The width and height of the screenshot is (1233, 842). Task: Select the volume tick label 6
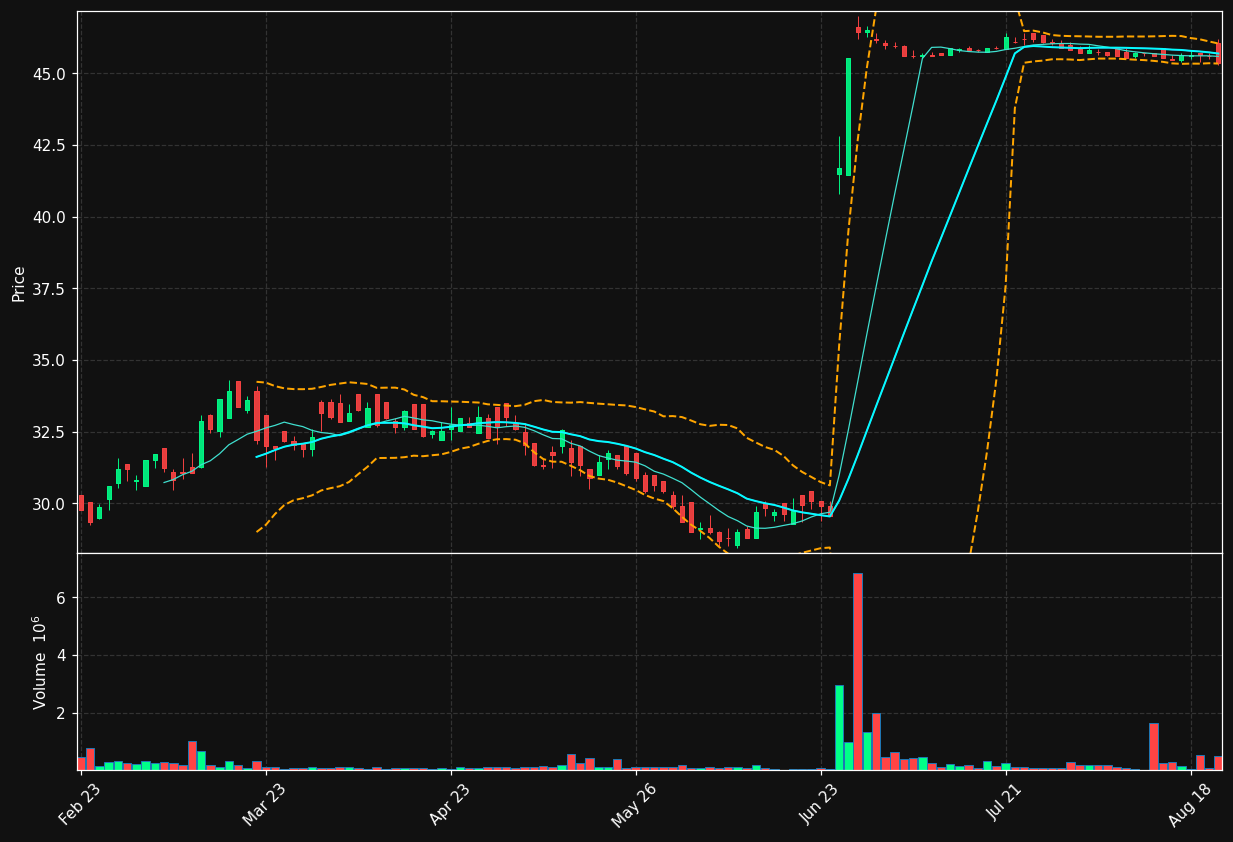[x=62, y=598]
